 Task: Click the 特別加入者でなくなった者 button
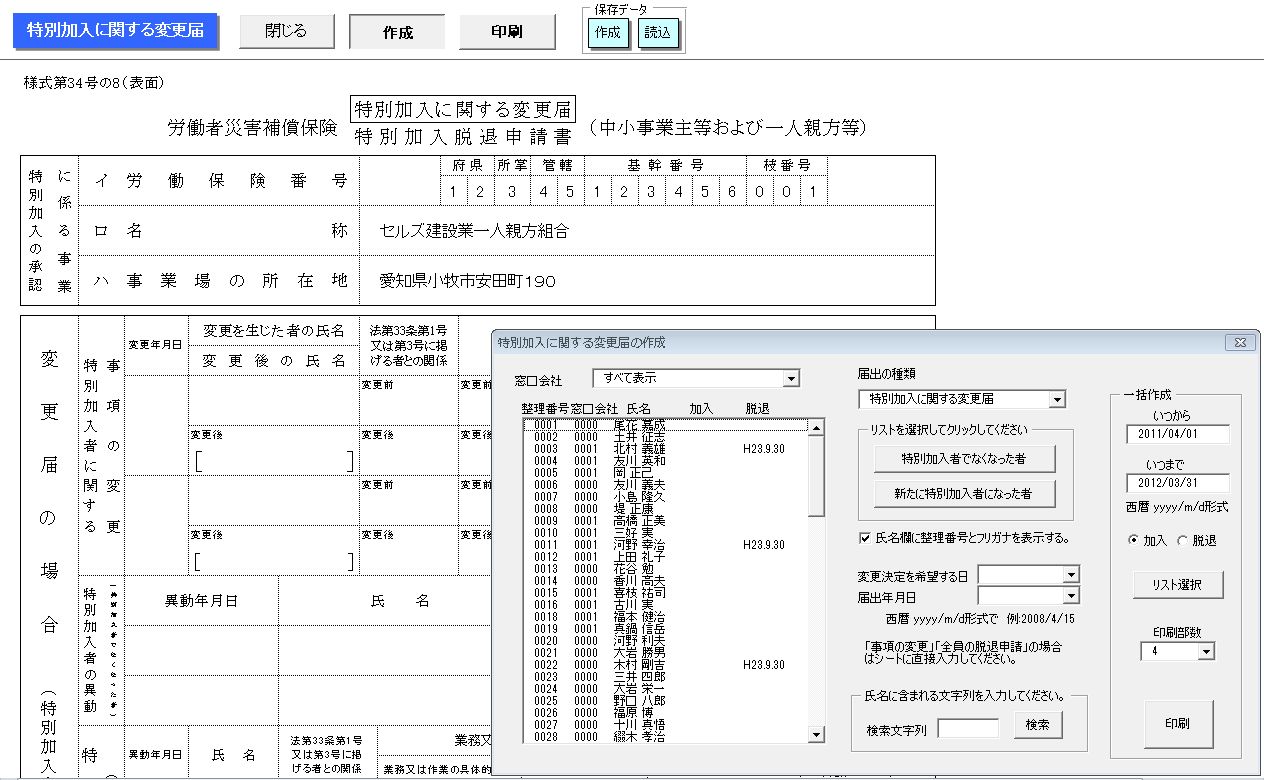pos(964,459)
